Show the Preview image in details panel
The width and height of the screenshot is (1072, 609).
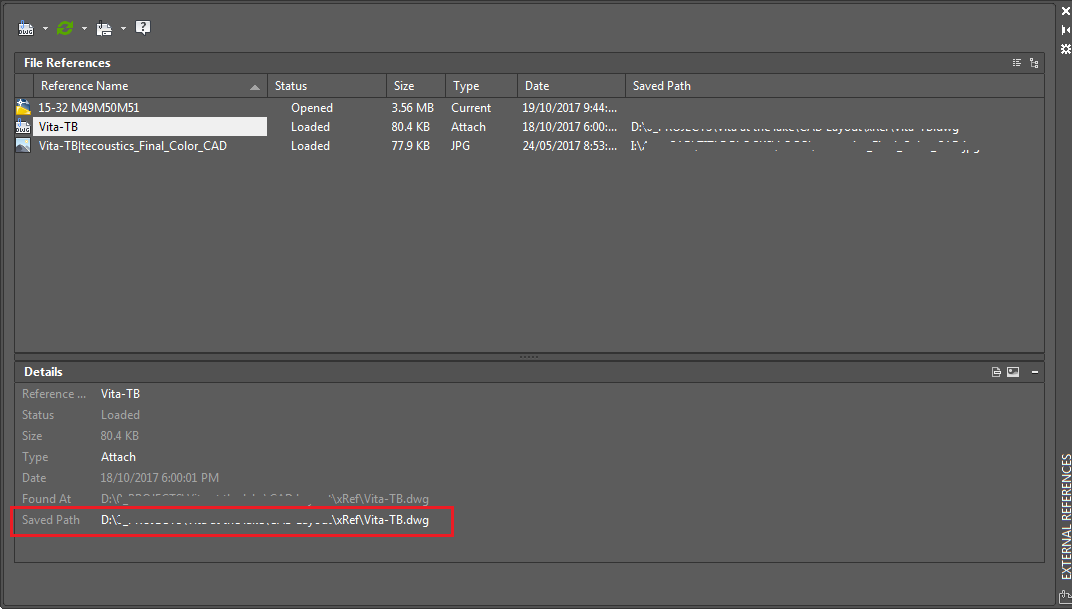[1012, 371]
